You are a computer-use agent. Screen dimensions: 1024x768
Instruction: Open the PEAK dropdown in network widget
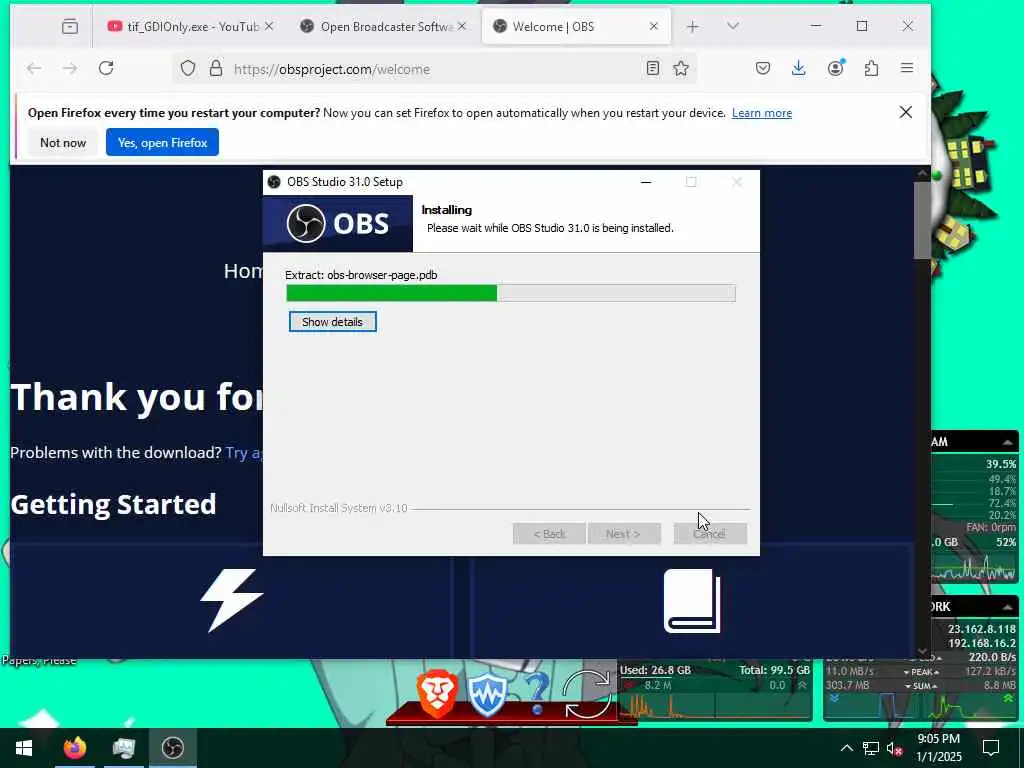[x=922, y=672]
